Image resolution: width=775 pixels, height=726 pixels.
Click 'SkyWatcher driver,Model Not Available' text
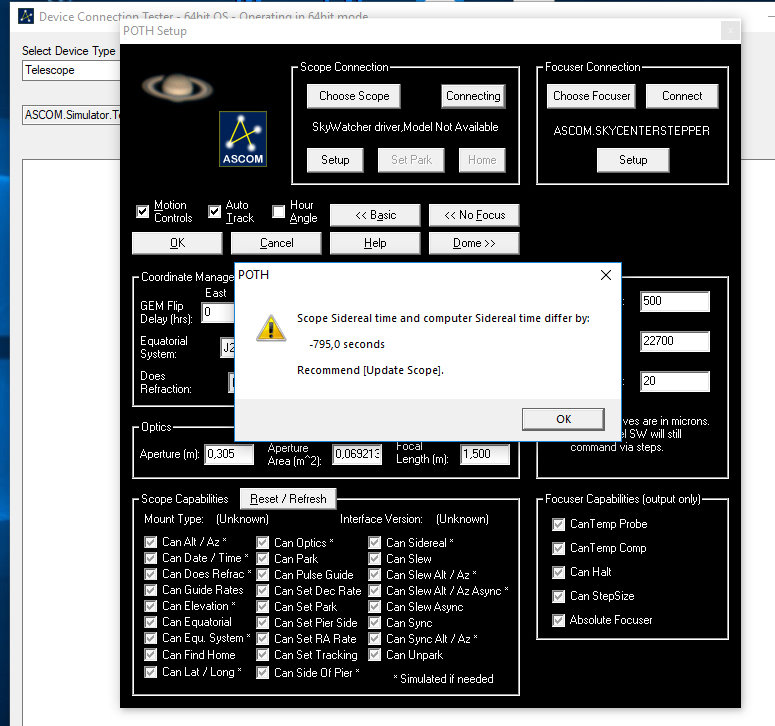pyautogui.click(x=405, y=127)
